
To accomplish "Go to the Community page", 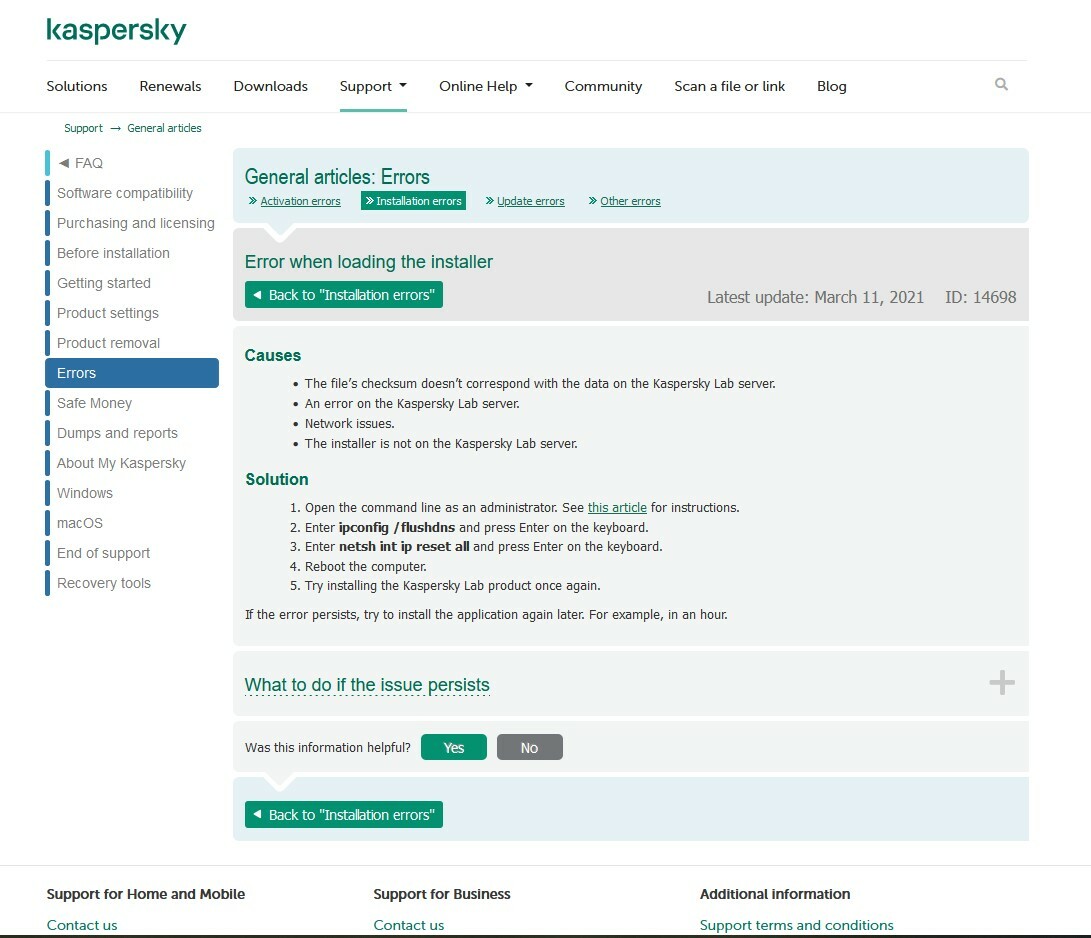I will point(603,86).
